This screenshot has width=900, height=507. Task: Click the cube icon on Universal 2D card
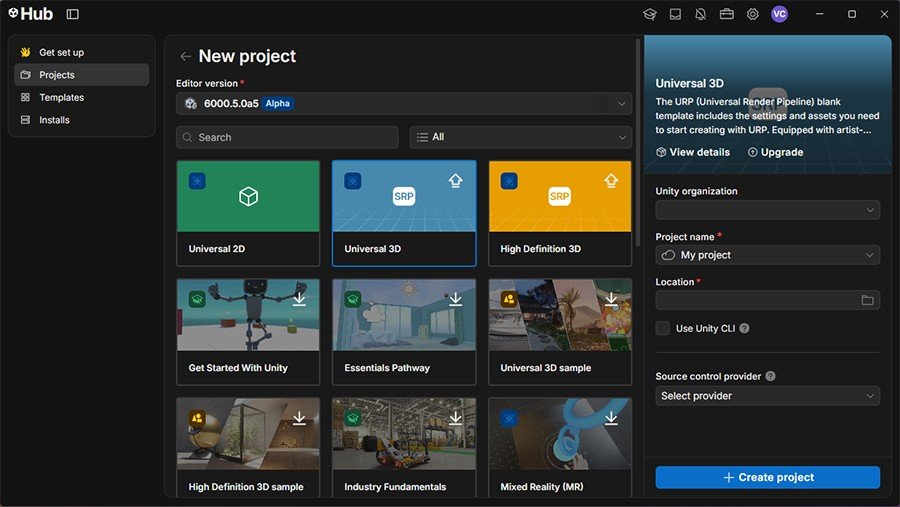tap(248, 196)
